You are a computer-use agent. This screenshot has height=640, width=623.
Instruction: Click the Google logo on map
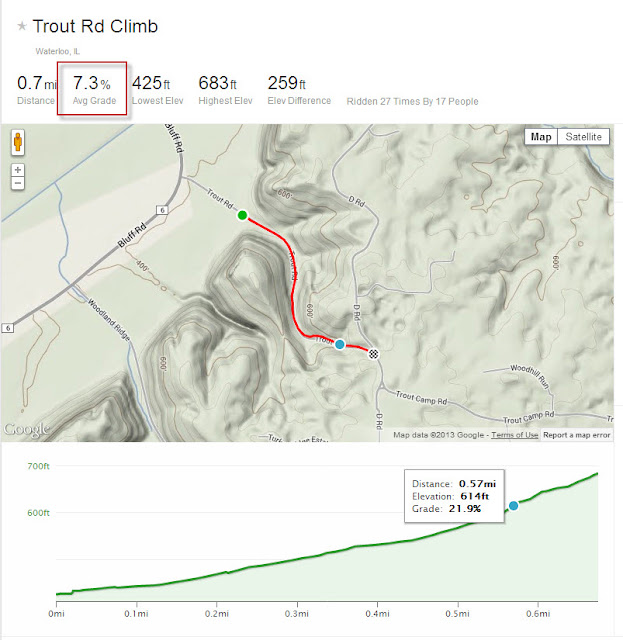[27, 429]
